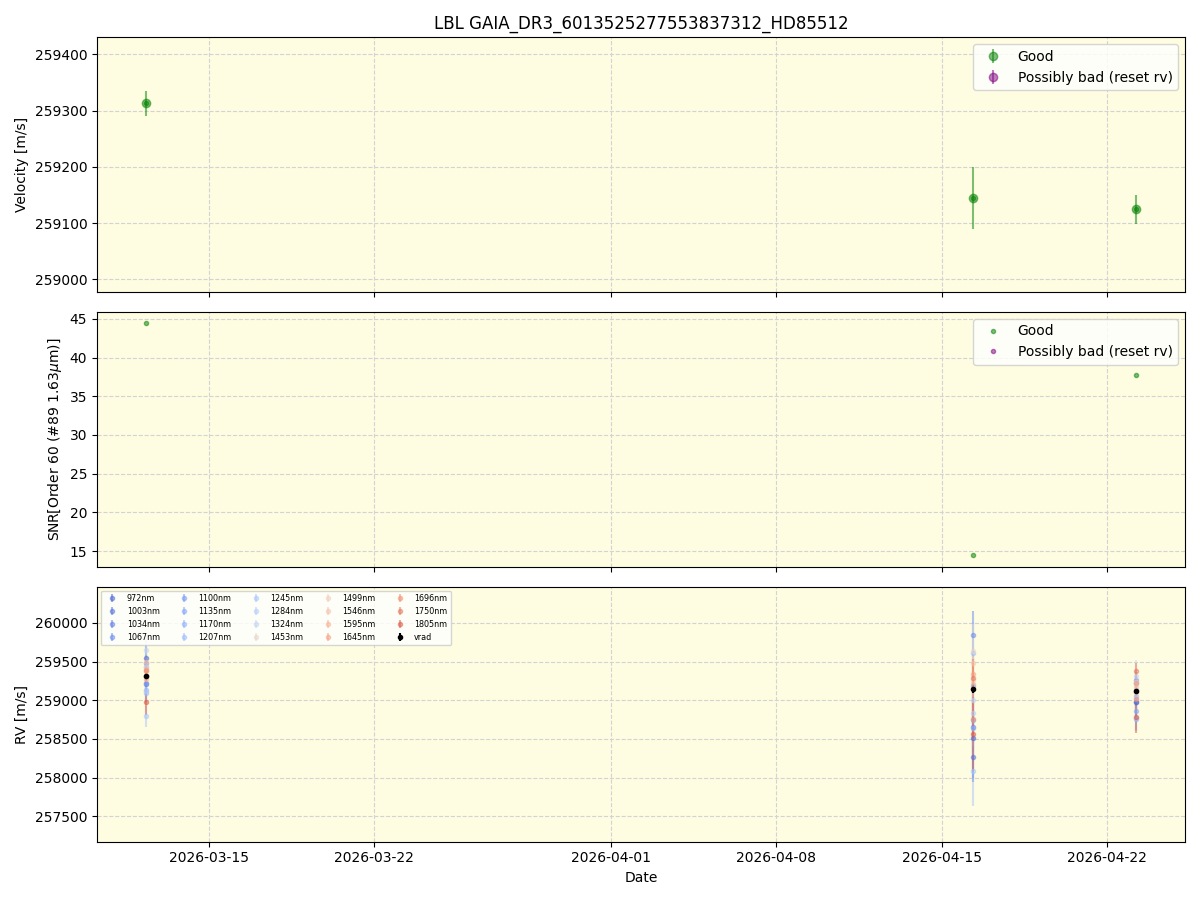Click the 1245nm marker in RV legend
This screenshot has width=1200, height=900.
(x=256, y=598)
